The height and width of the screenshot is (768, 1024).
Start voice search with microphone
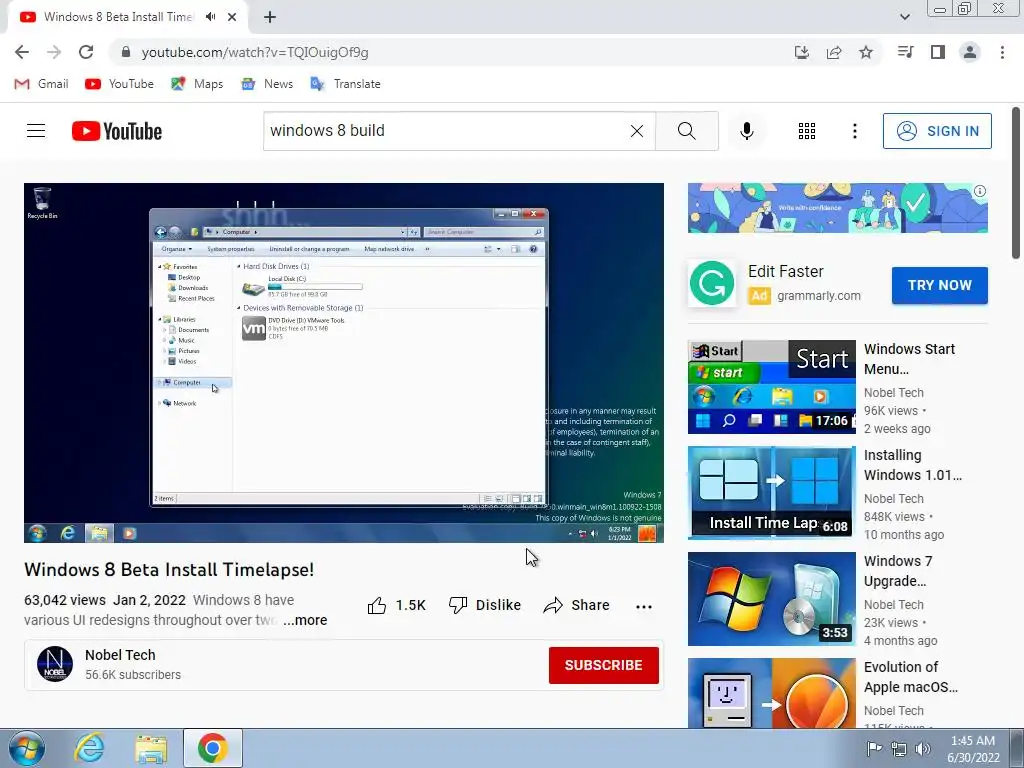point(746,131)
